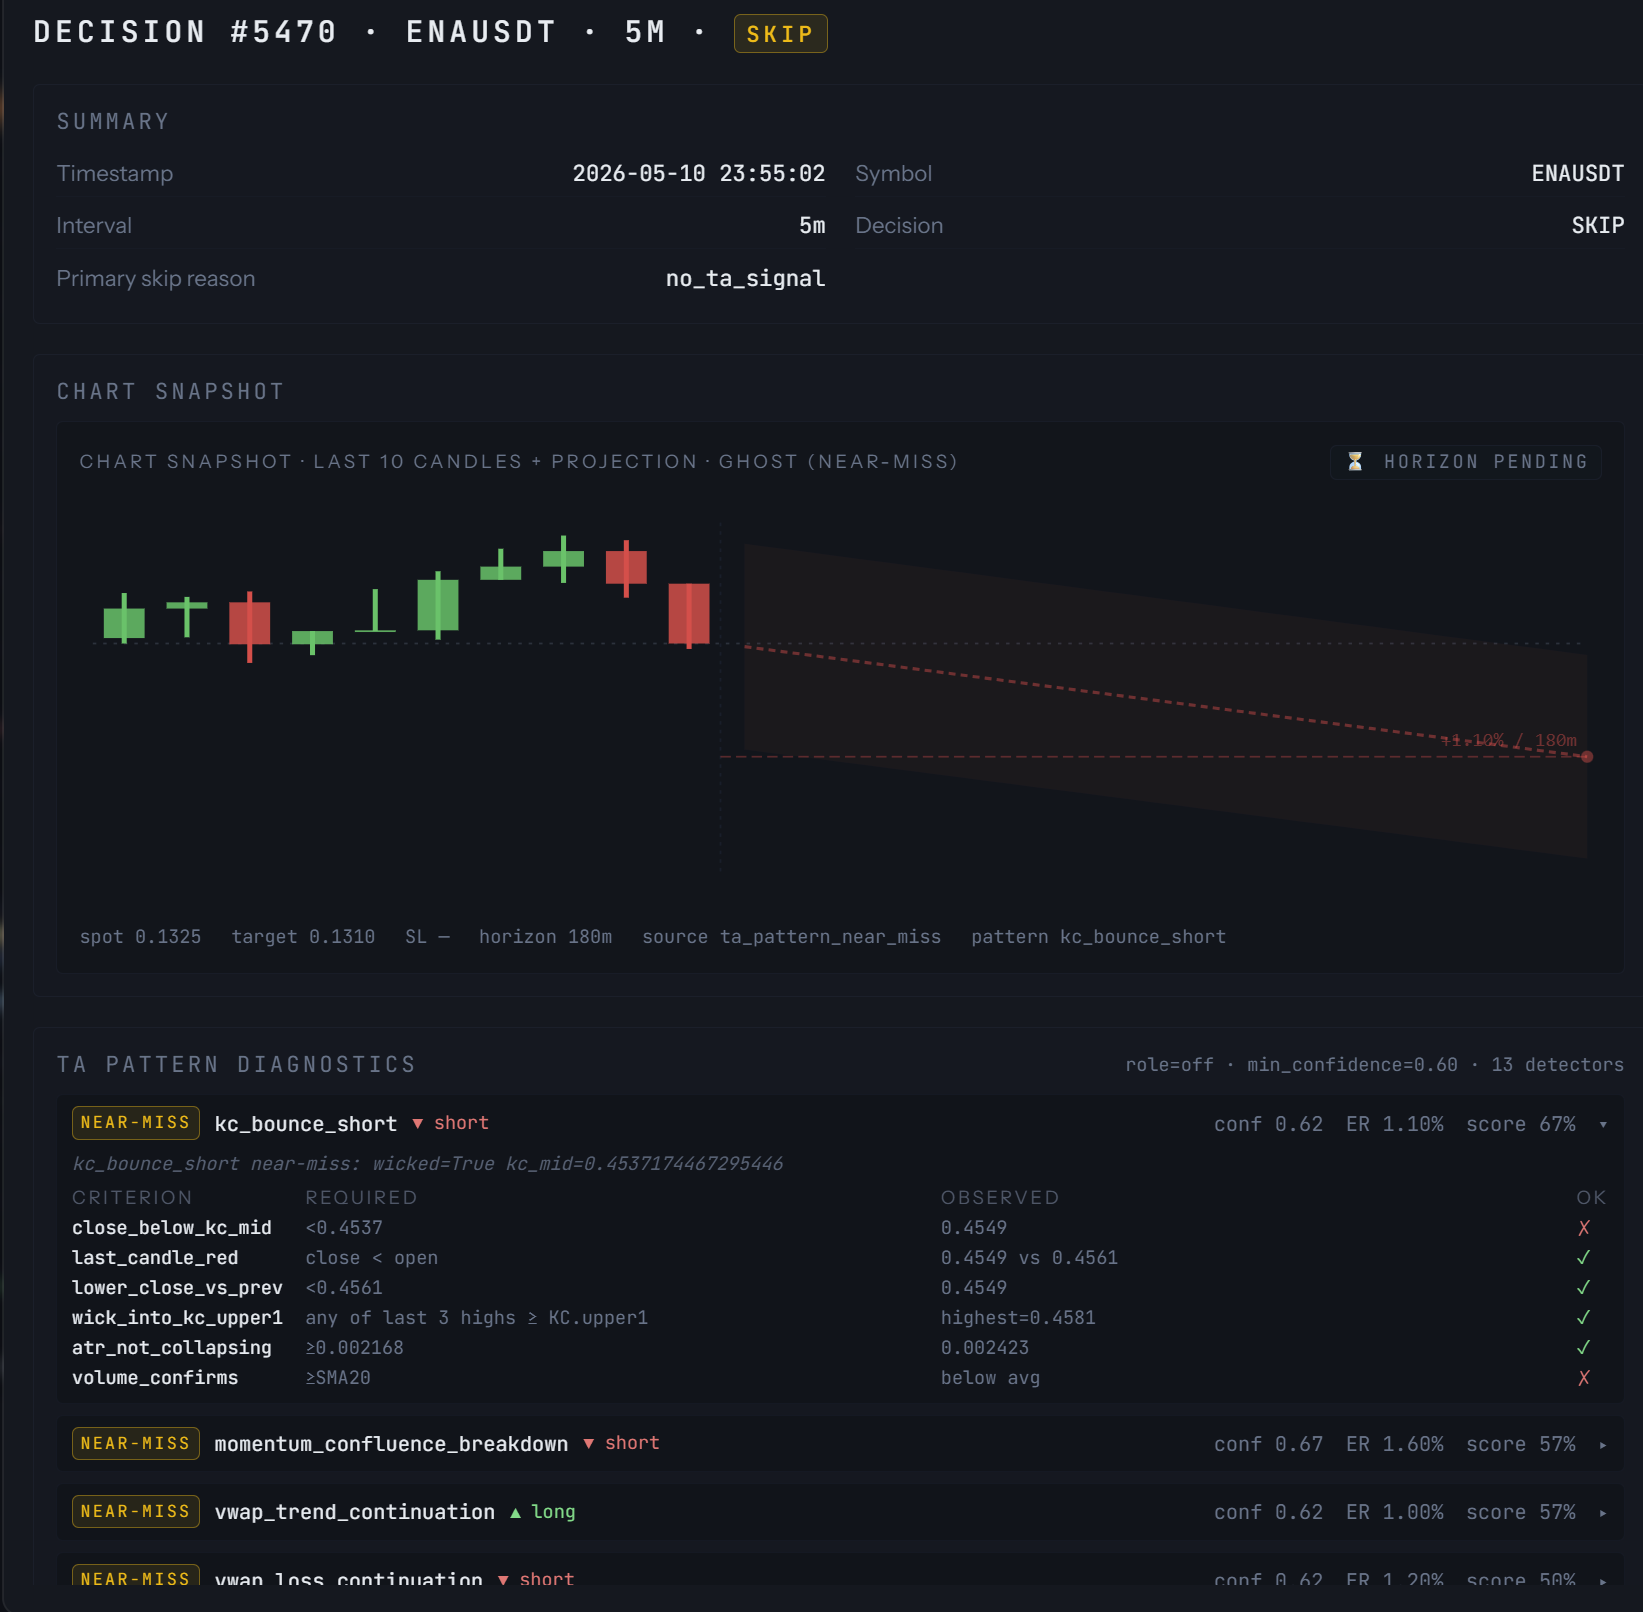
Task: Click the red X for close_below_kc_mid
Action: point(1584,1228)
